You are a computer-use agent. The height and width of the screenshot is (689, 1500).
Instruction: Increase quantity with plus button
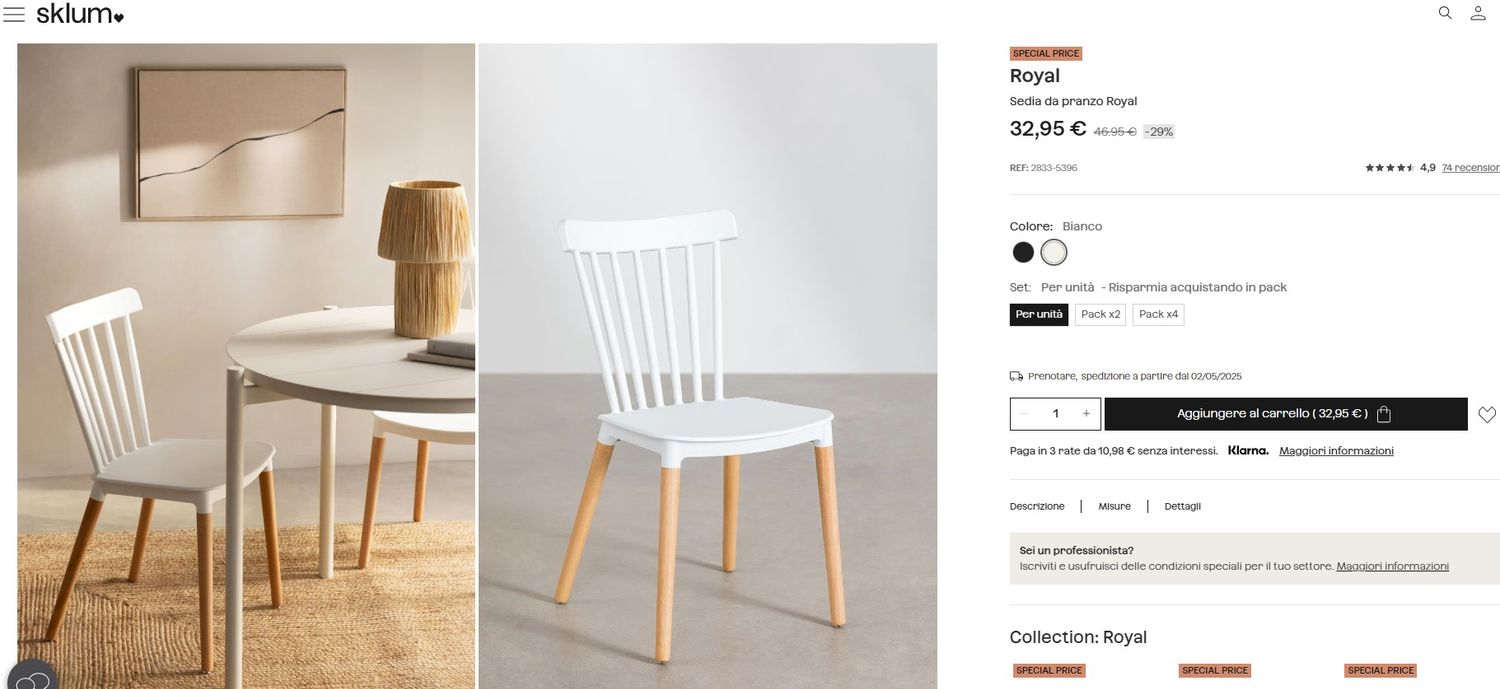[1086, 414]
